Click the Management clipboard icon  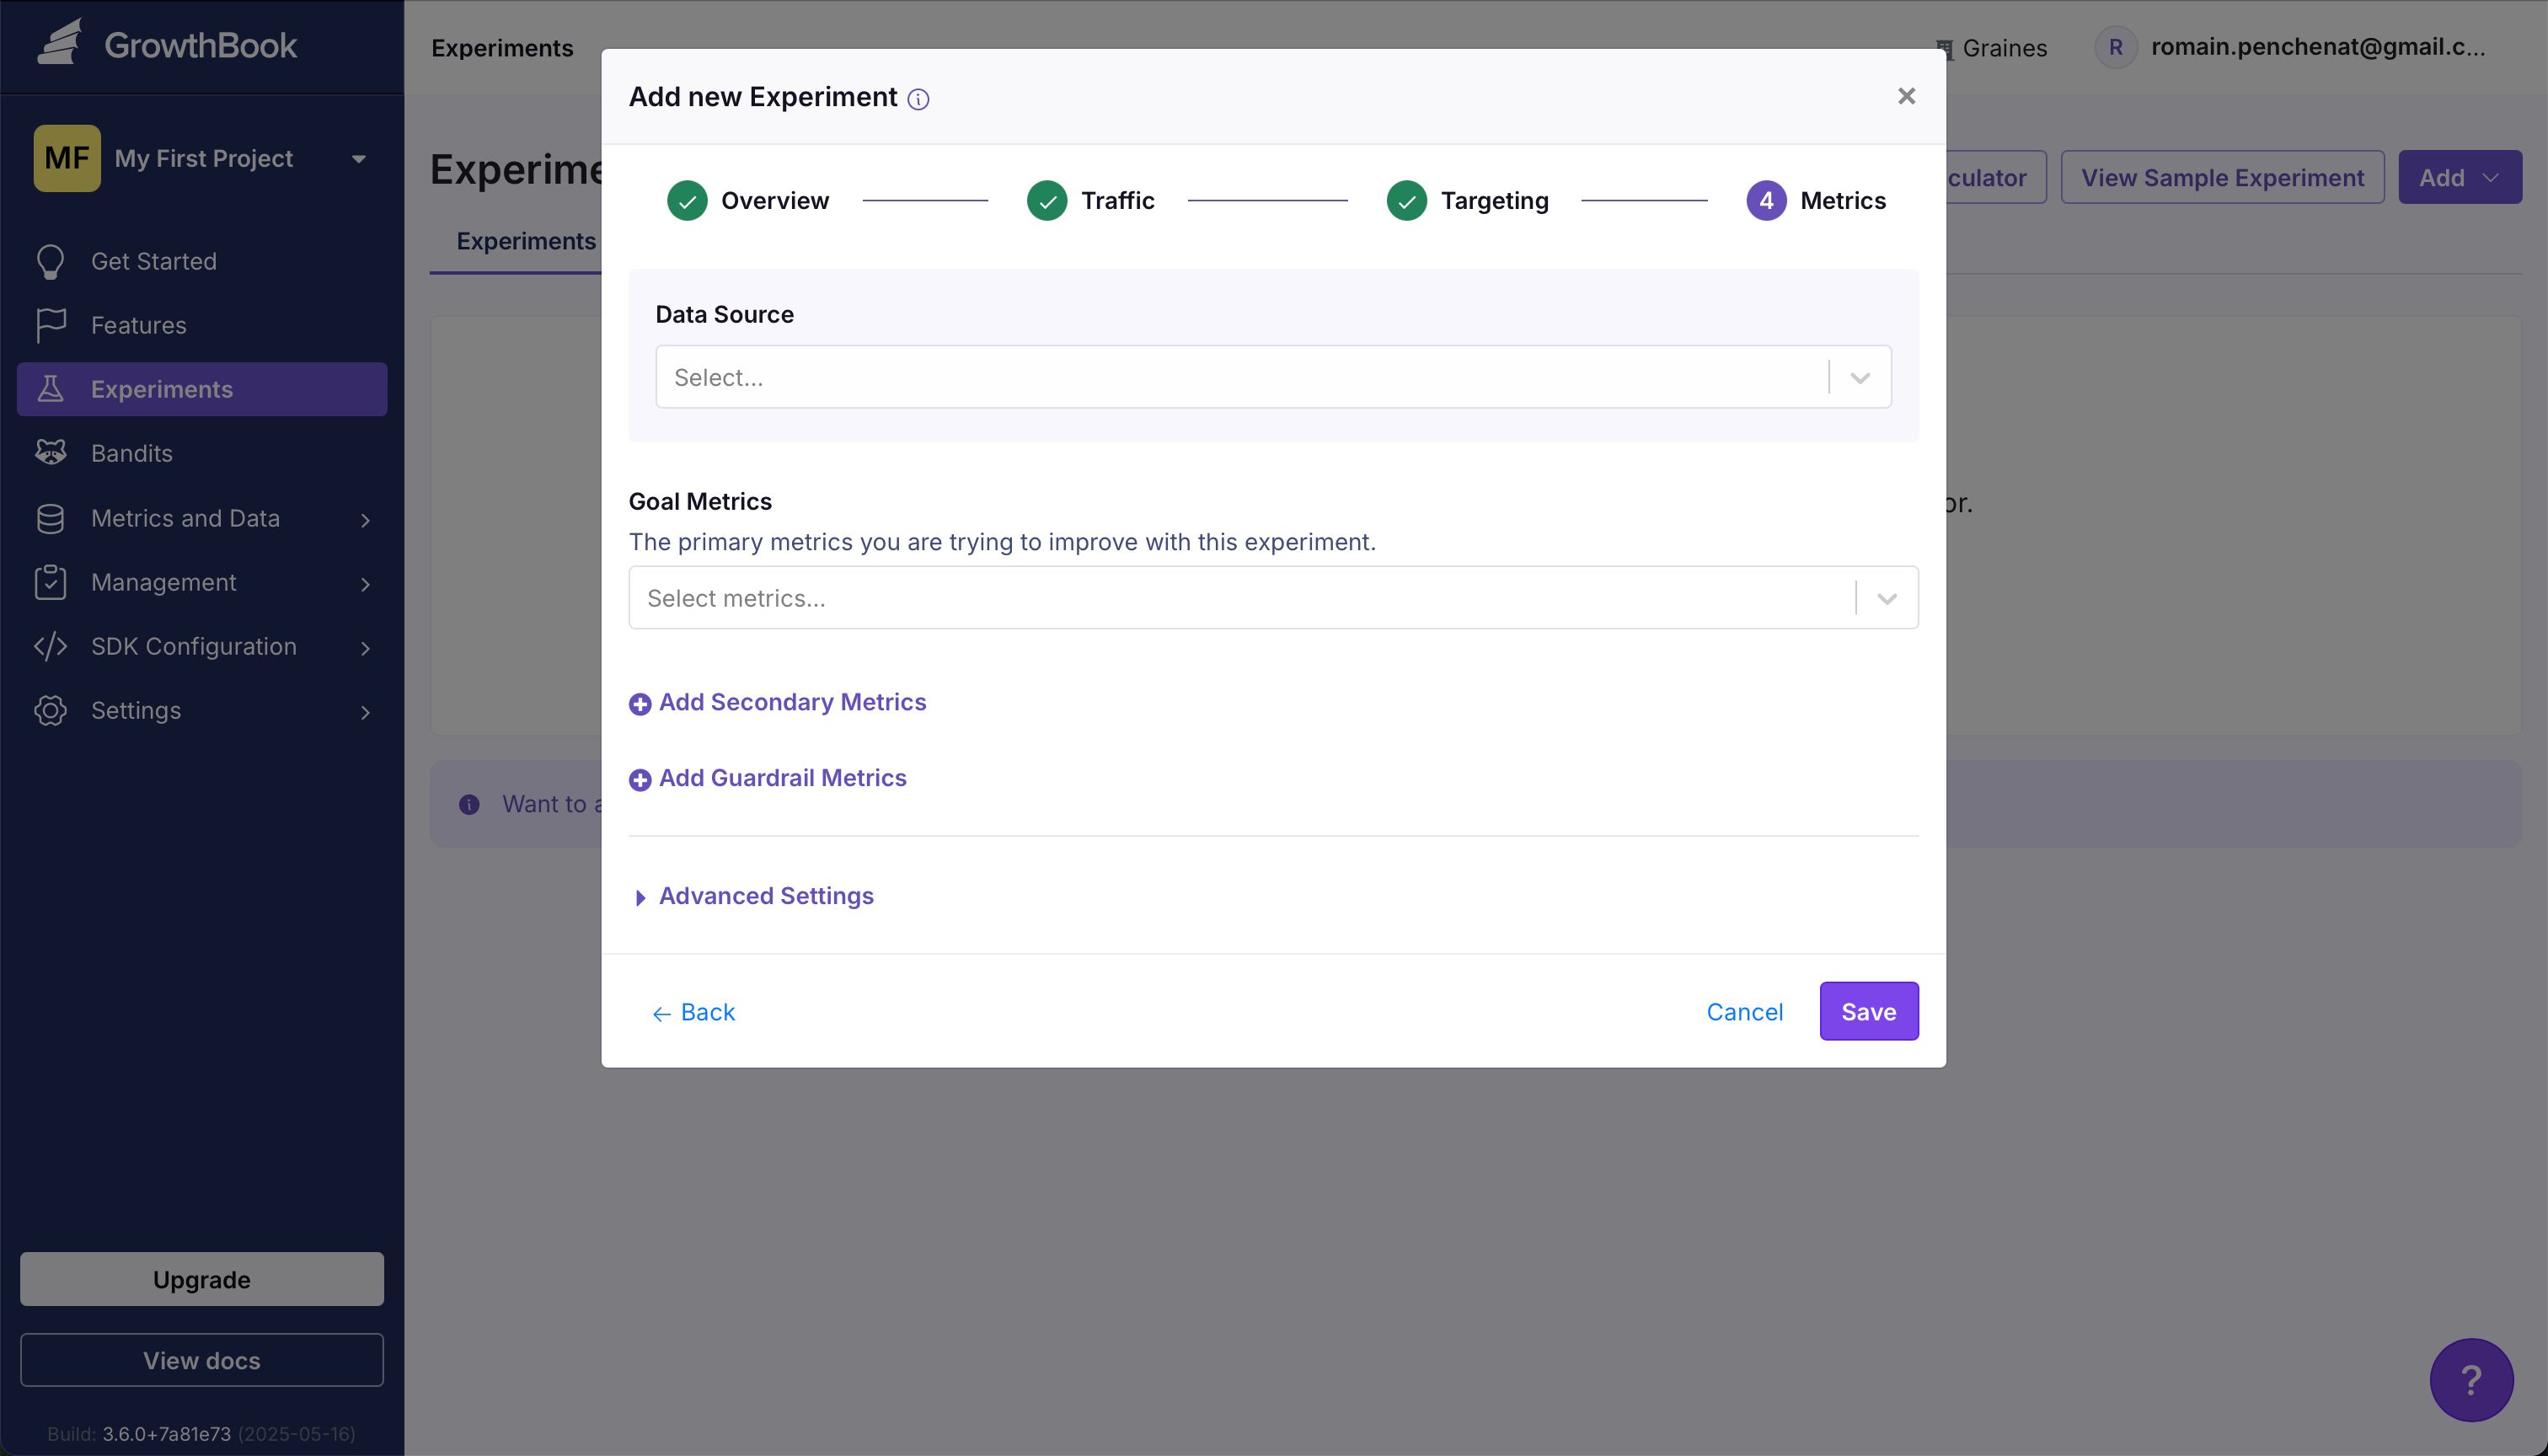[51, 582]
